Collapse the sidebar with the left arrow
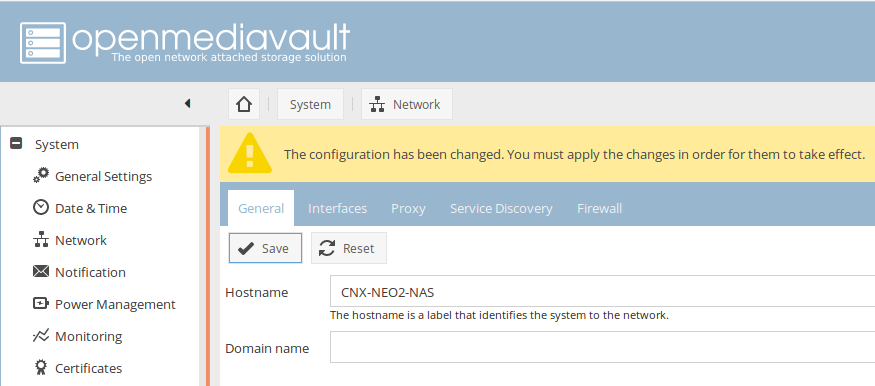 coord(188,104)
